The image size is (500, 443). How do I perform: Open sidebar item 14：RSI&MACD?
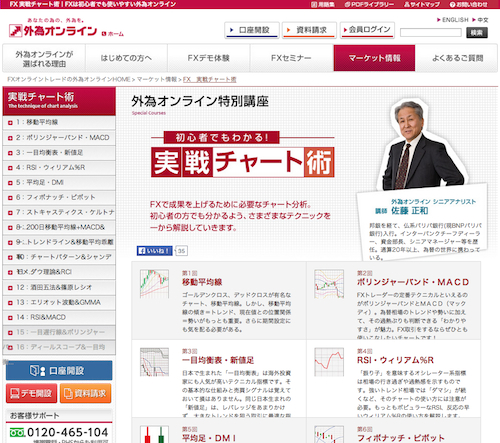click(x=59, y=317)
